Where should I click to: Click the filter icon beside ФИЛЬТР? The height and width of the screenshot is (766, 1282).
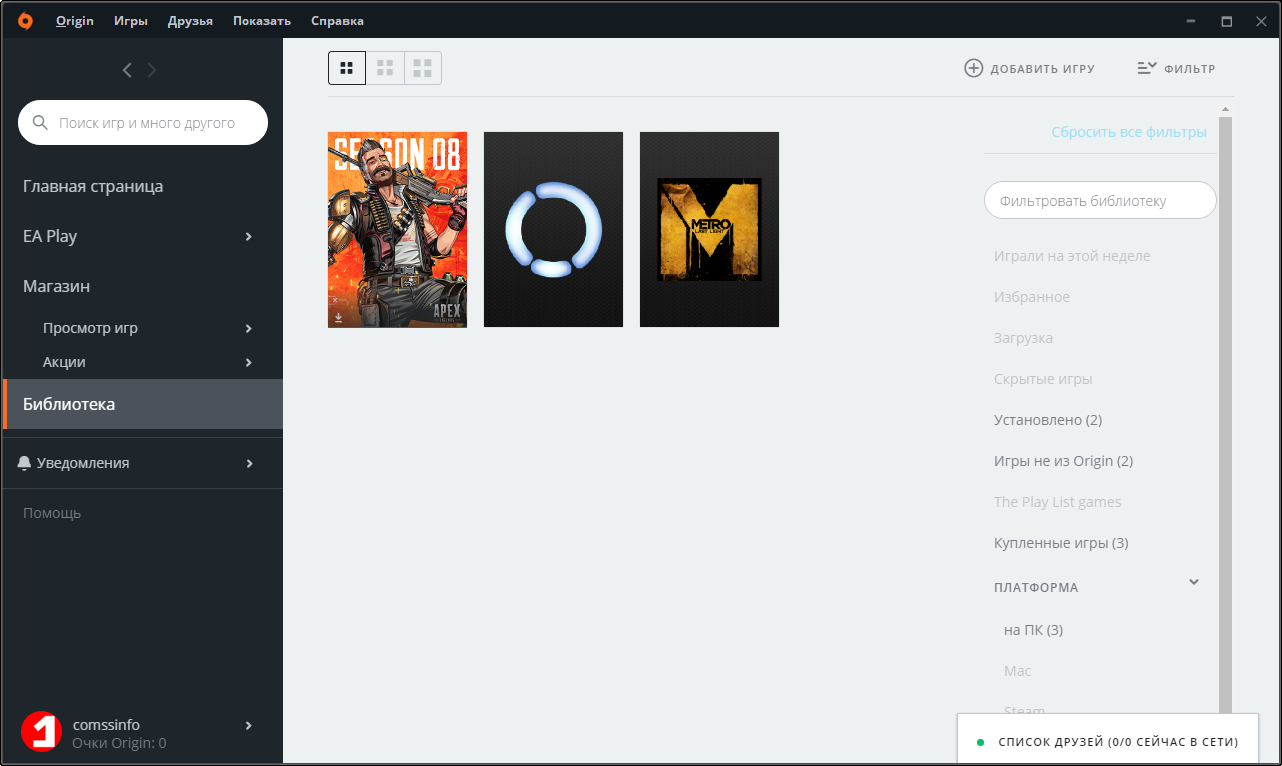1147,68
